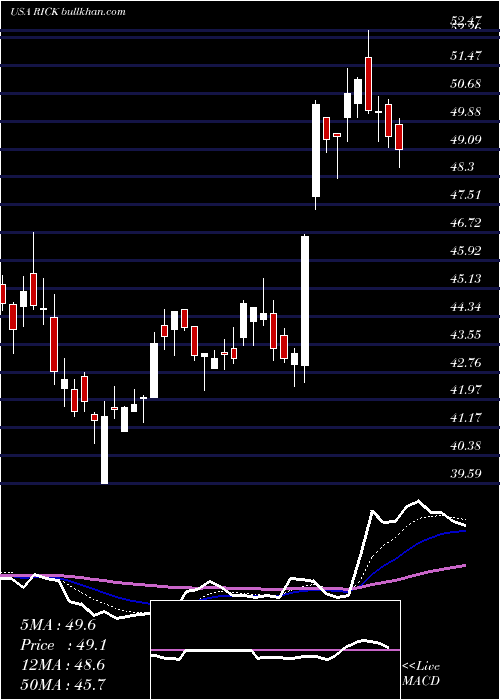Select the 45.13 price axis label

[x=467, y=279]
